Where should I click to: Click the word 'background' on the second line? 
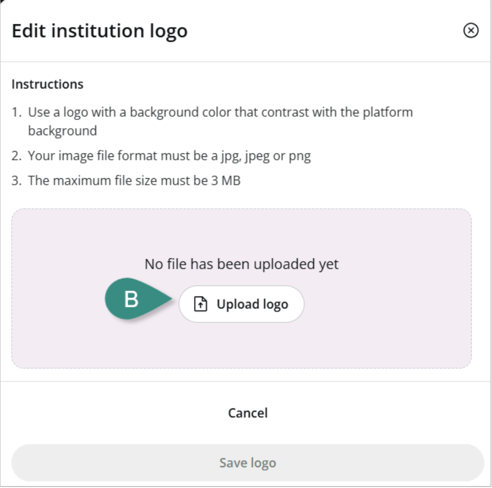tap(62, 131)
